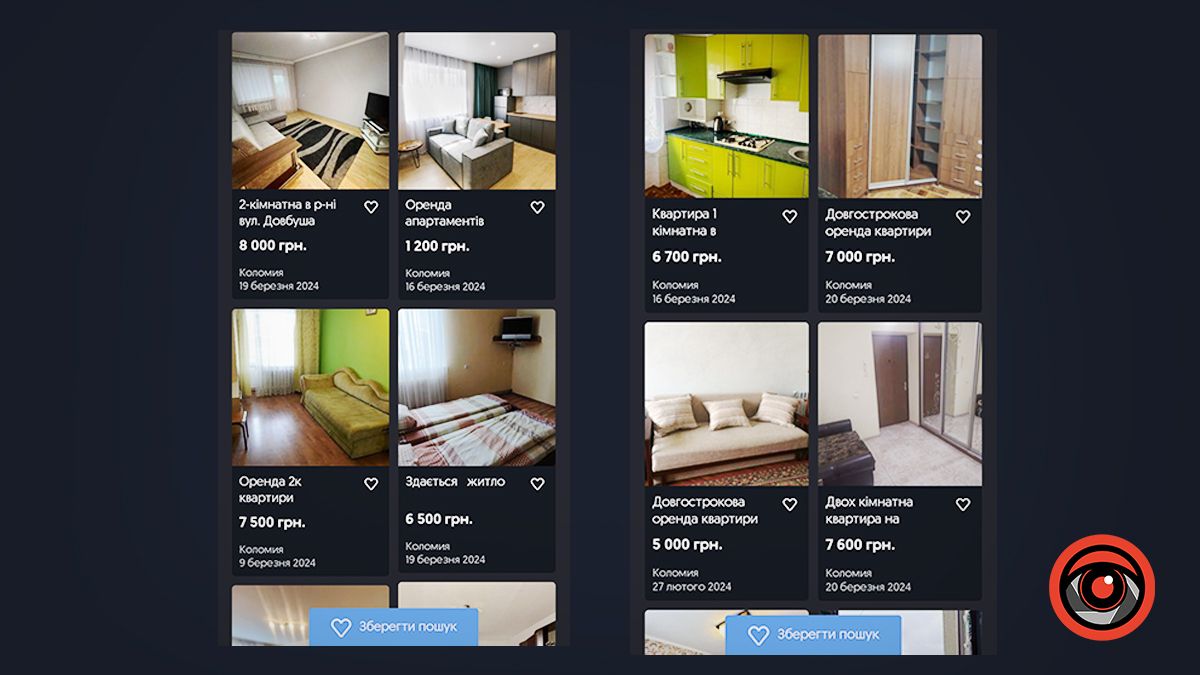Click the right Зберегти пошук button
Image resolution: width=1200 pixels, height=675 pixels.
[x=813, y=635]
